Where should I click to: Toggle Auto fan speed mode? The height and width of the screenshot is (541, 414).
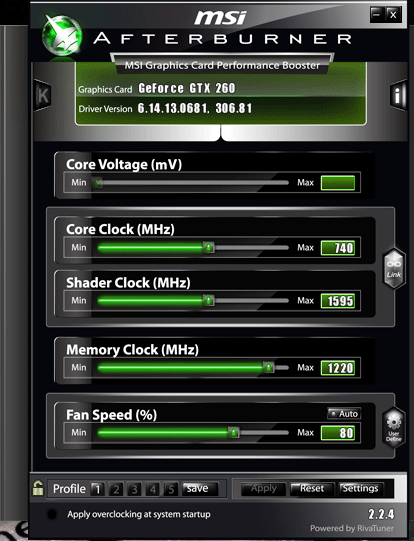click(x=344, y=413)
